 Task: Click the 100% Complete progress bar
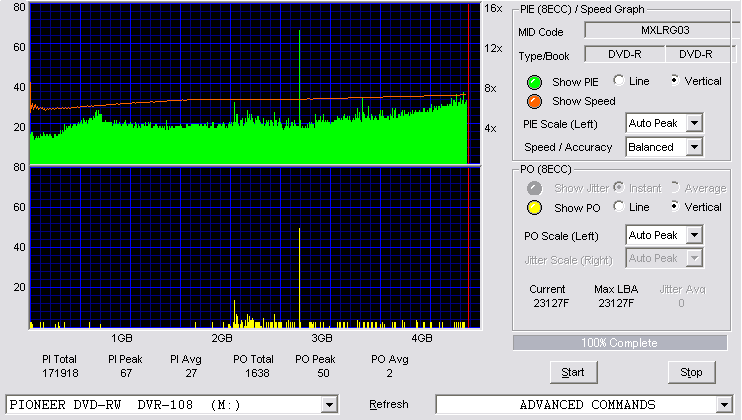620,343
